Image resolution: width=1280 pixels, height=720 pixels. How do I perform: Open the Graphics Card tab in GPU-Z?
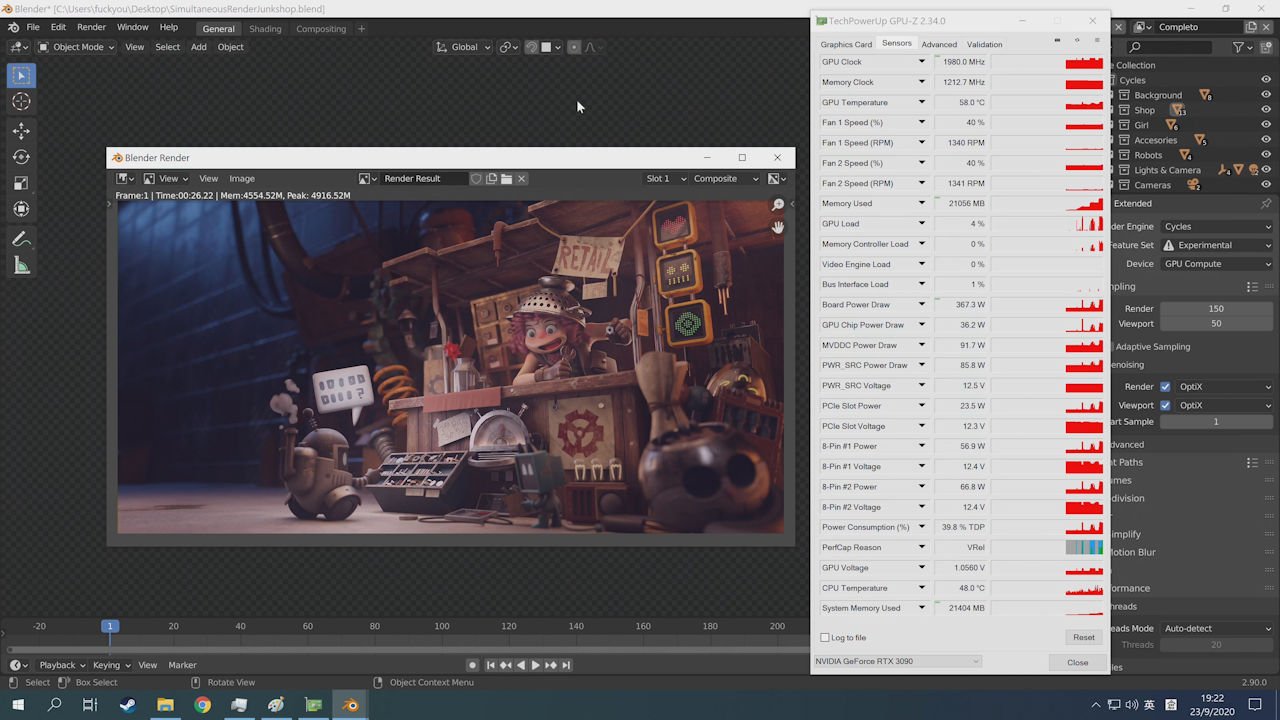[x=846, y=44]
